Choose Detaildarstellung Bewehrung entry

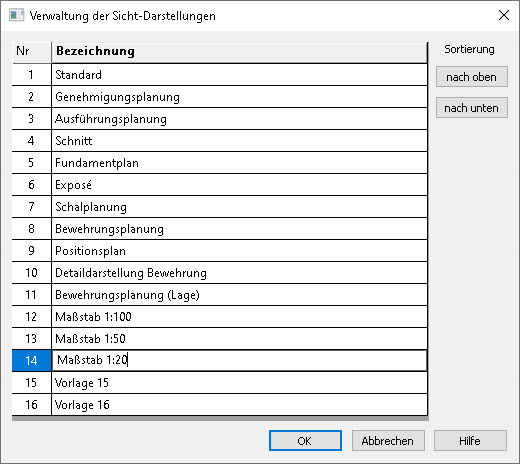click(x=239, y=273)
